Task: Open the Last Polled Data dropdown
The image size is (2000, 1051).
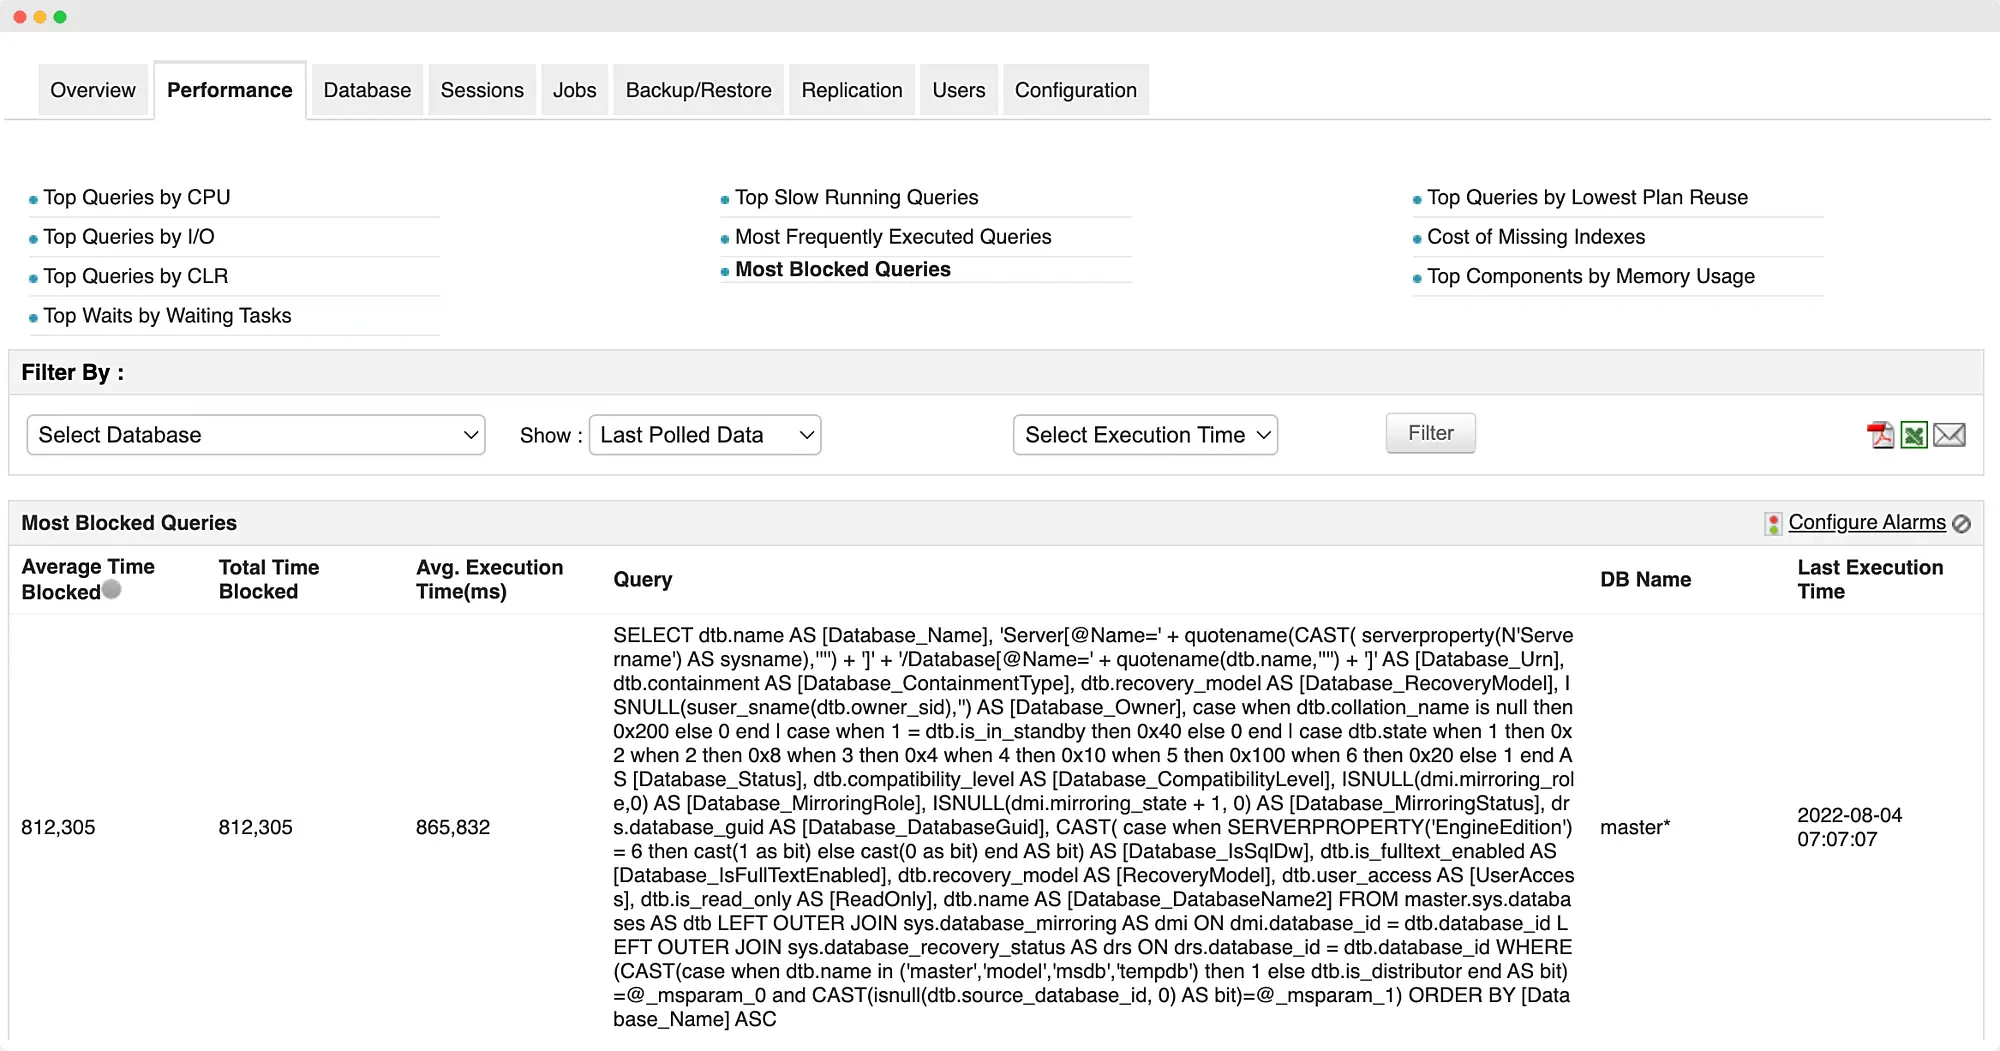Action: (x=704, y=435)
